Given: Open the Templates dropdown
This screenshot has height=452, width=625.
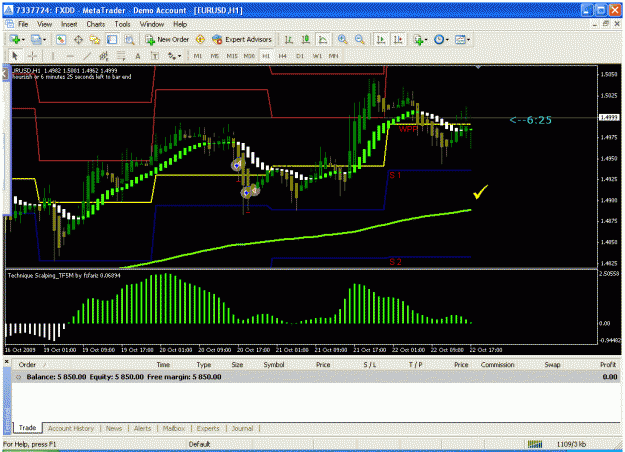Looking at the screenshot, I should click(462, 39).
